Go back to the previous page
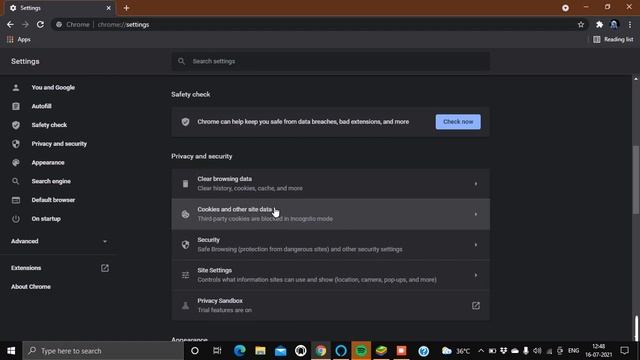The height and width of the screenshot is (360, 640). click(x=10, y=24)
